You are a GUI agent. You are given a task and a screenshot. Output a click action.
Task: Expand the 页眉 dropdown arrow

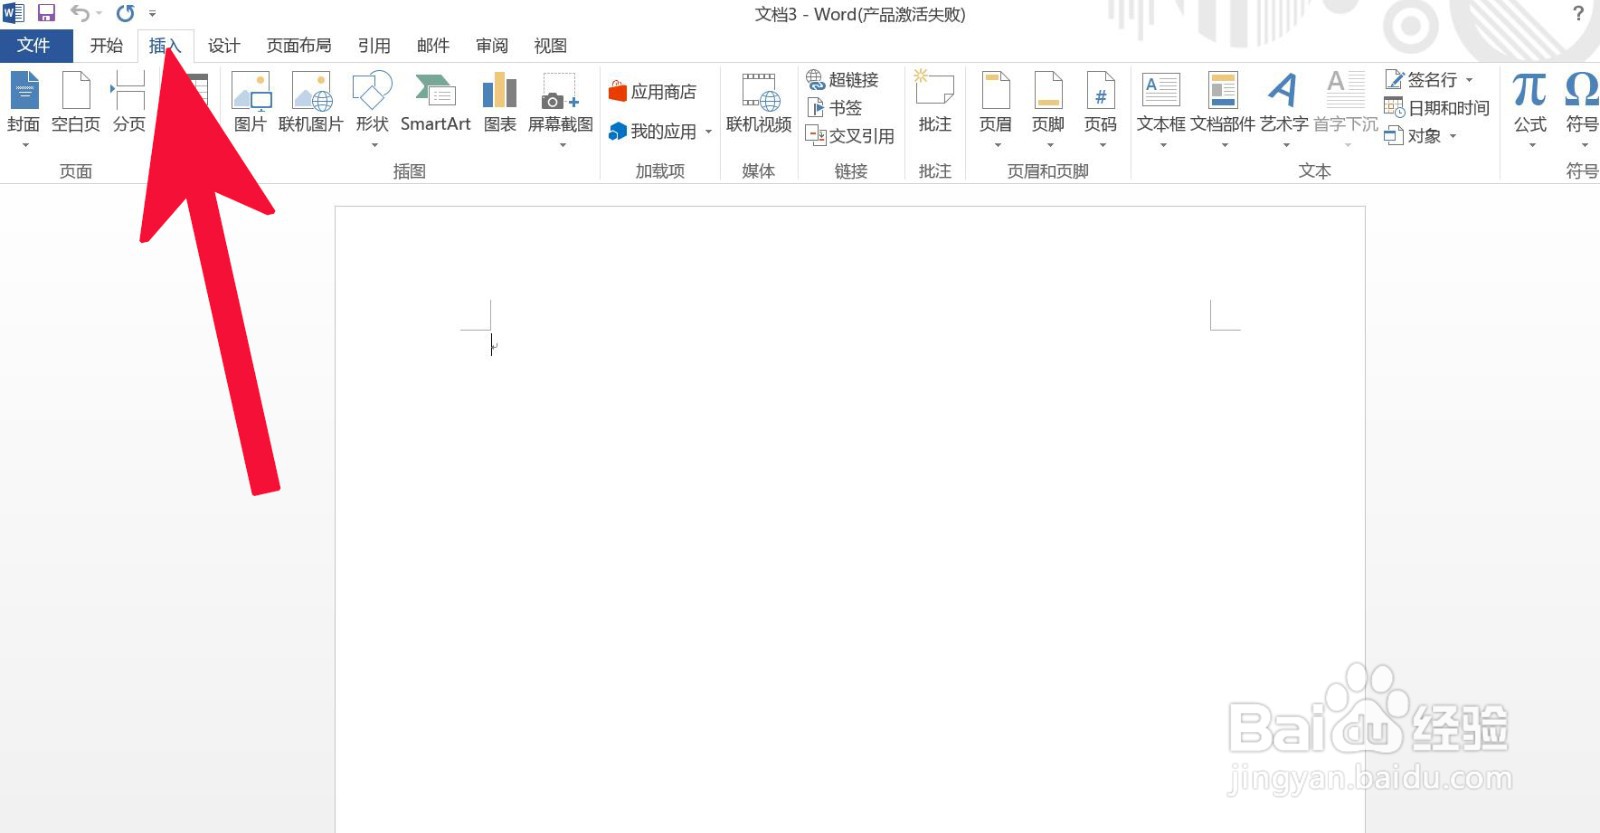[998, 146]
